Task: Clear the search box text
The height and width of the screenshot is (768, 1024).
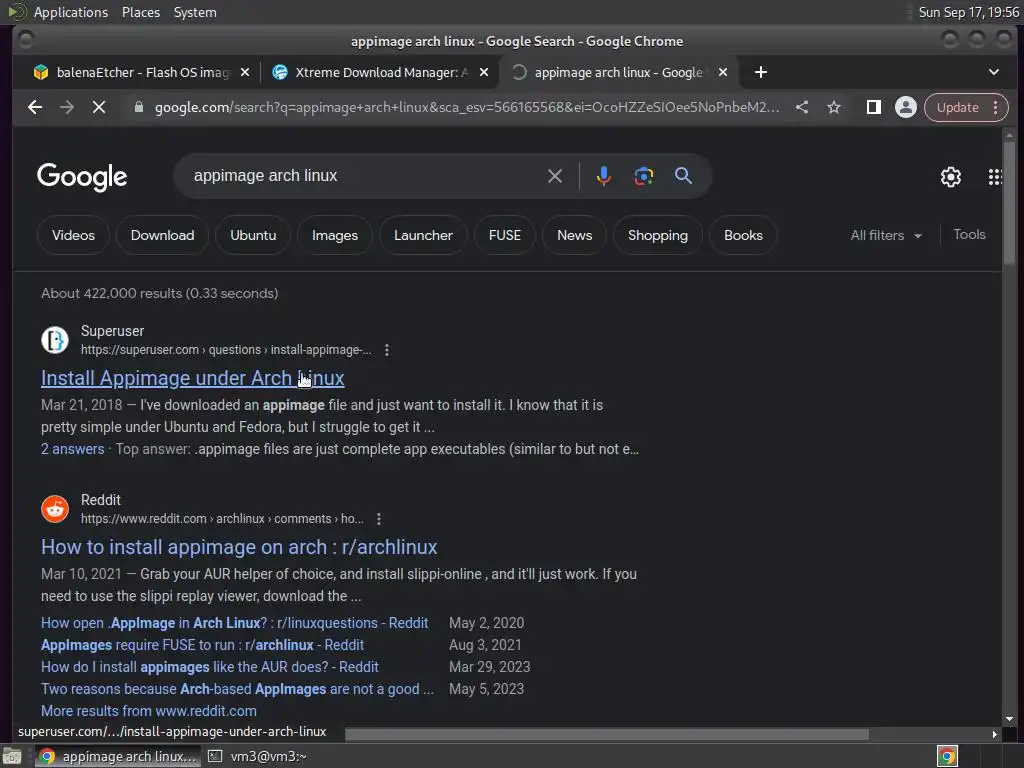Action: (x=554, y=176)
